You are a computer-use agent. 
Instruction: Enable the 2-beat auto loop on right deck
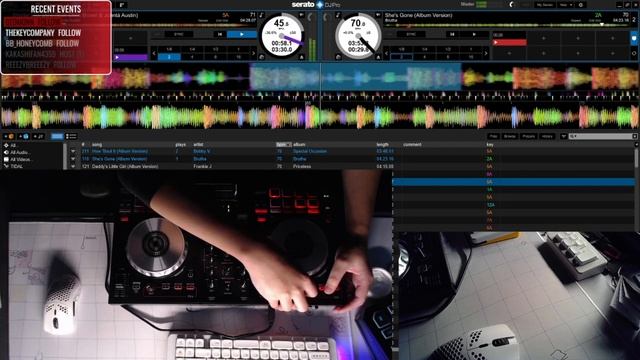pyautogui.click(x=401, y=57)
